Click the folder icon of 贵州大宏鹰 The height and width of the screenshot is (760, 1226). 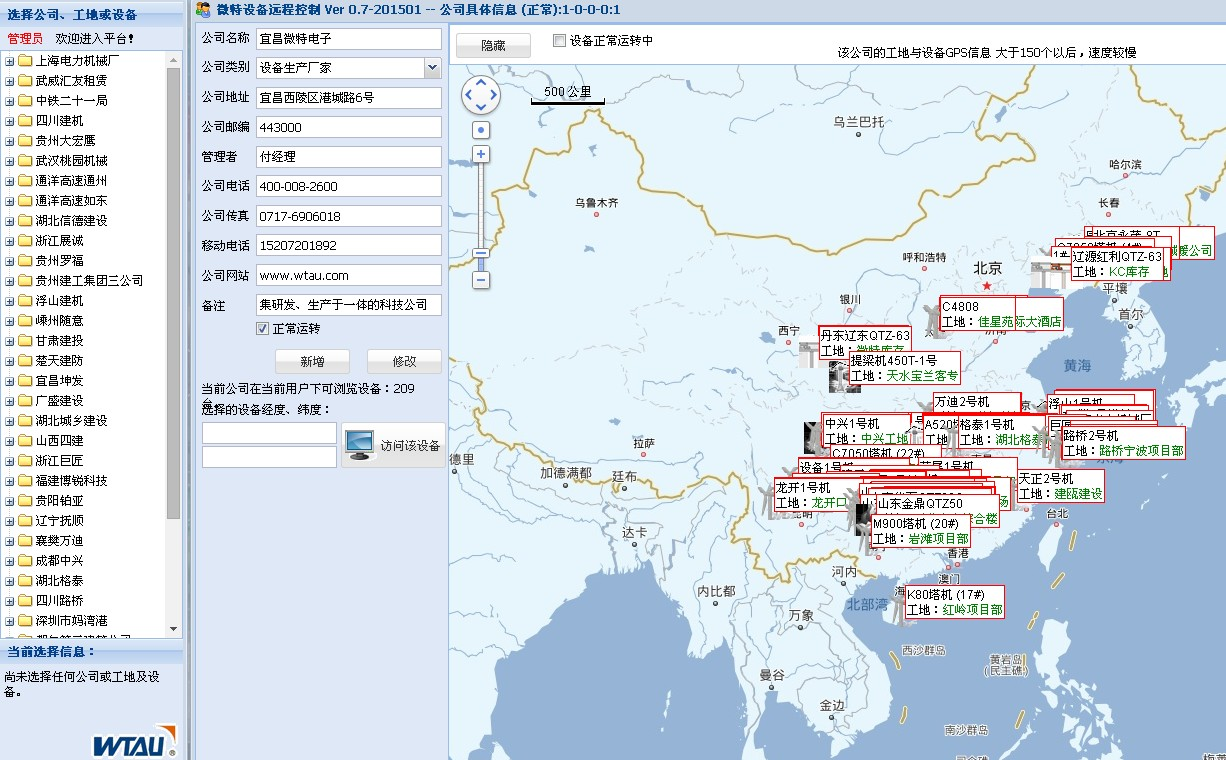point(25,141)
